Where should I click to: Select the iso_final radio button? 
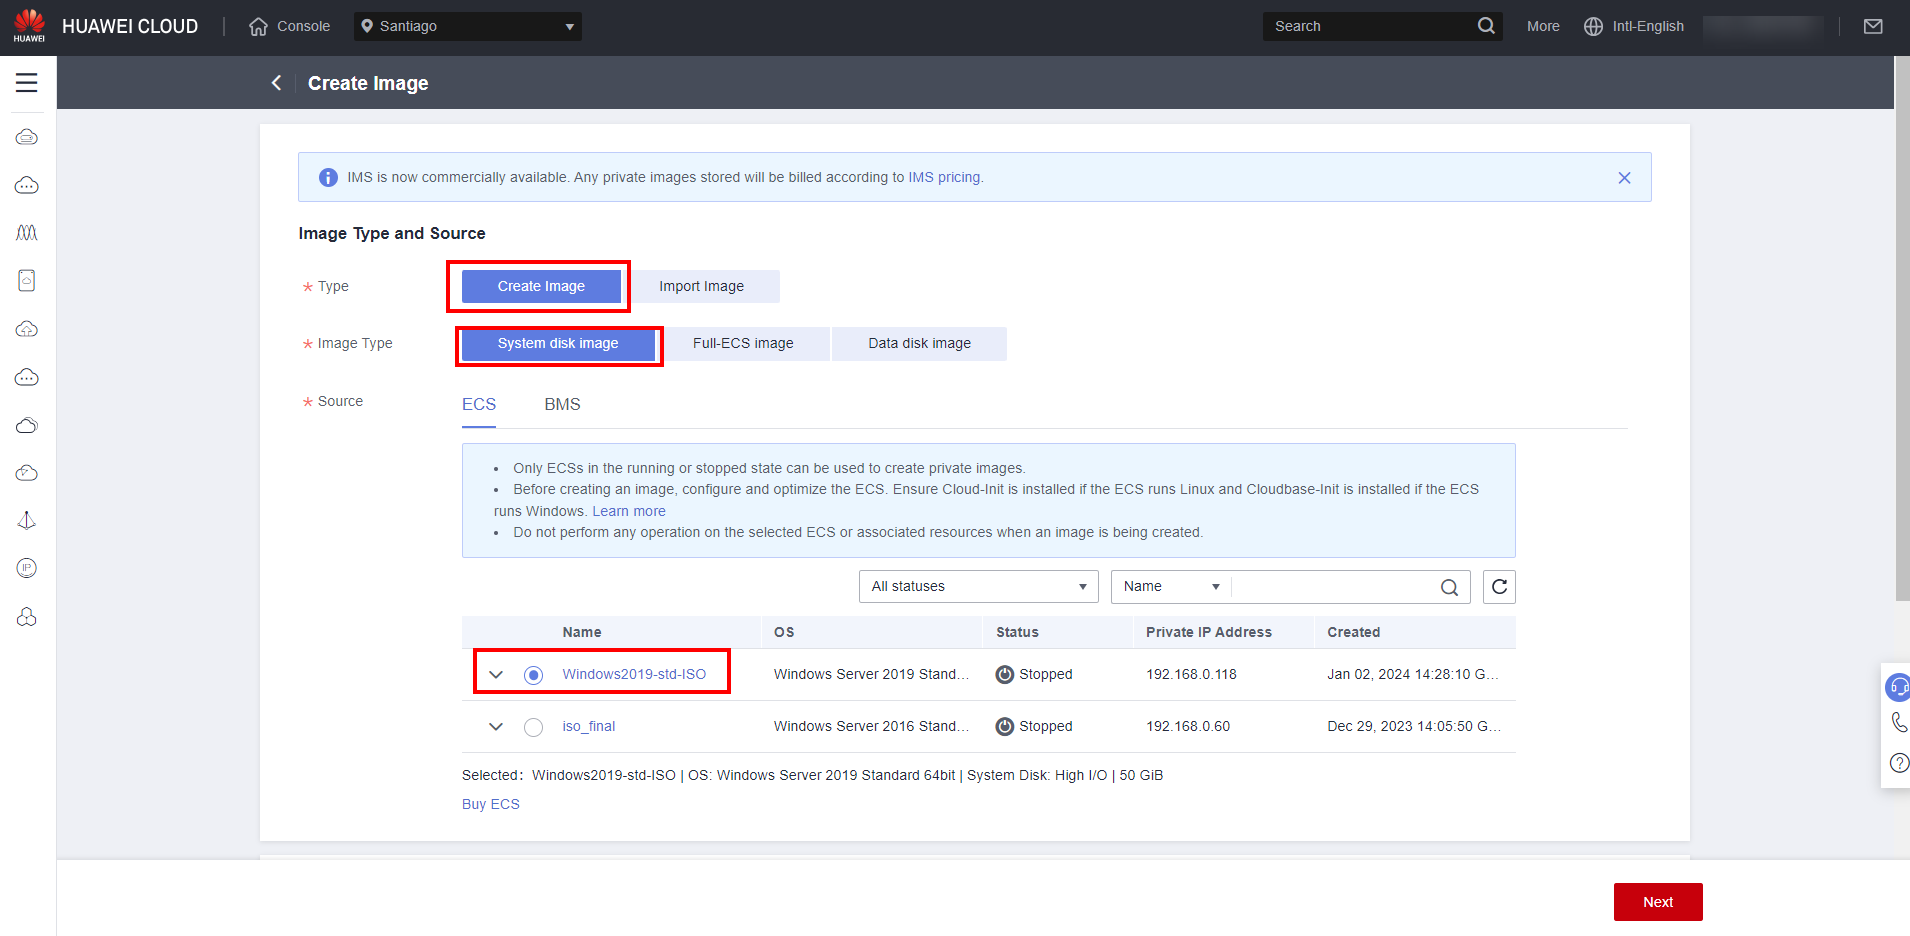tap(534, 727)
